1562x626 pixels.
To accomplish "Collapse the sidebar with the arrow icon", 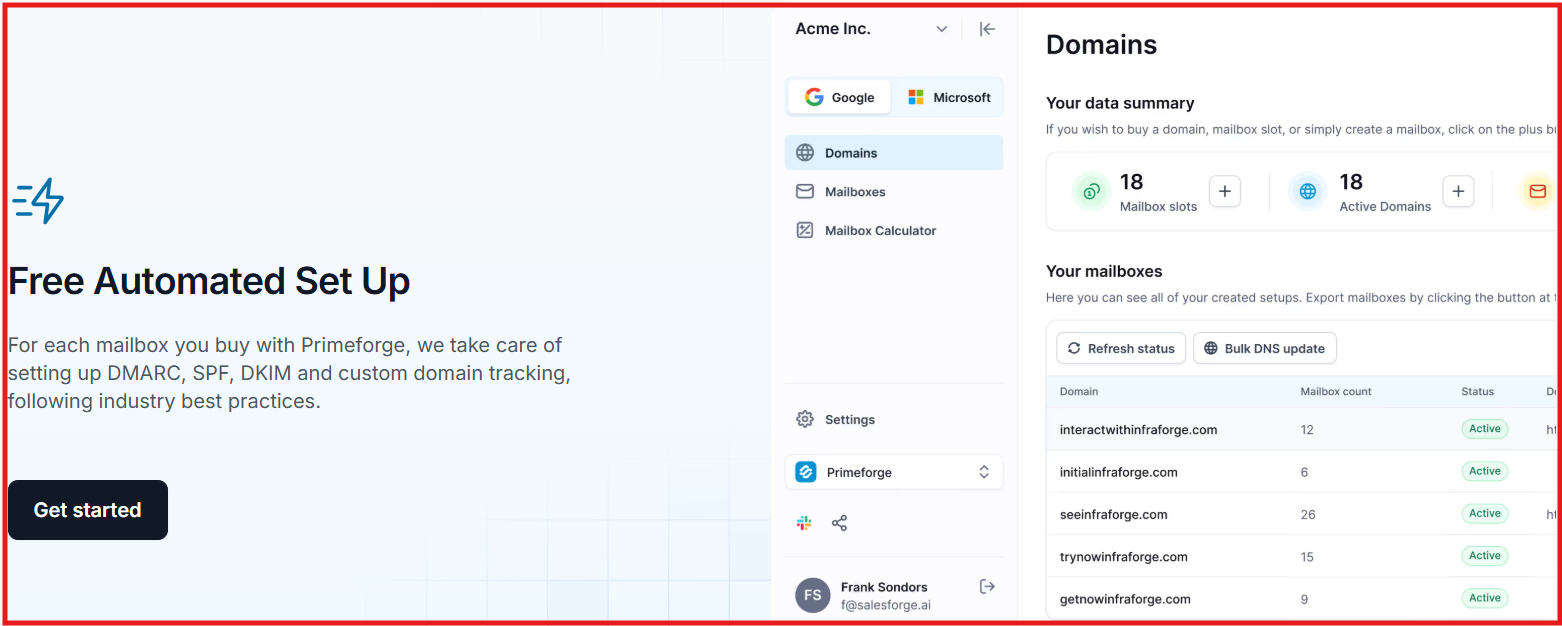I will (x=987, y=29).
